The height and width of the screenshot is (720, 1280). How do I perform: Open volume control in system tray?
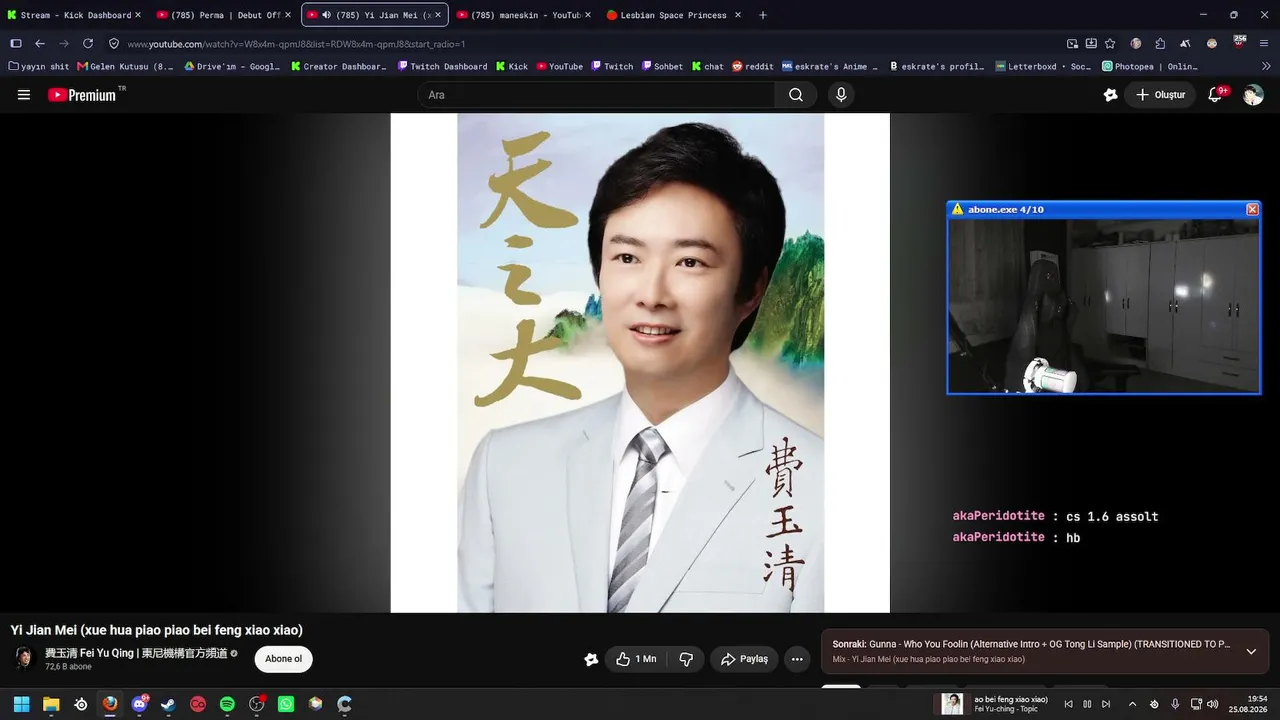tap(1213, 704)
